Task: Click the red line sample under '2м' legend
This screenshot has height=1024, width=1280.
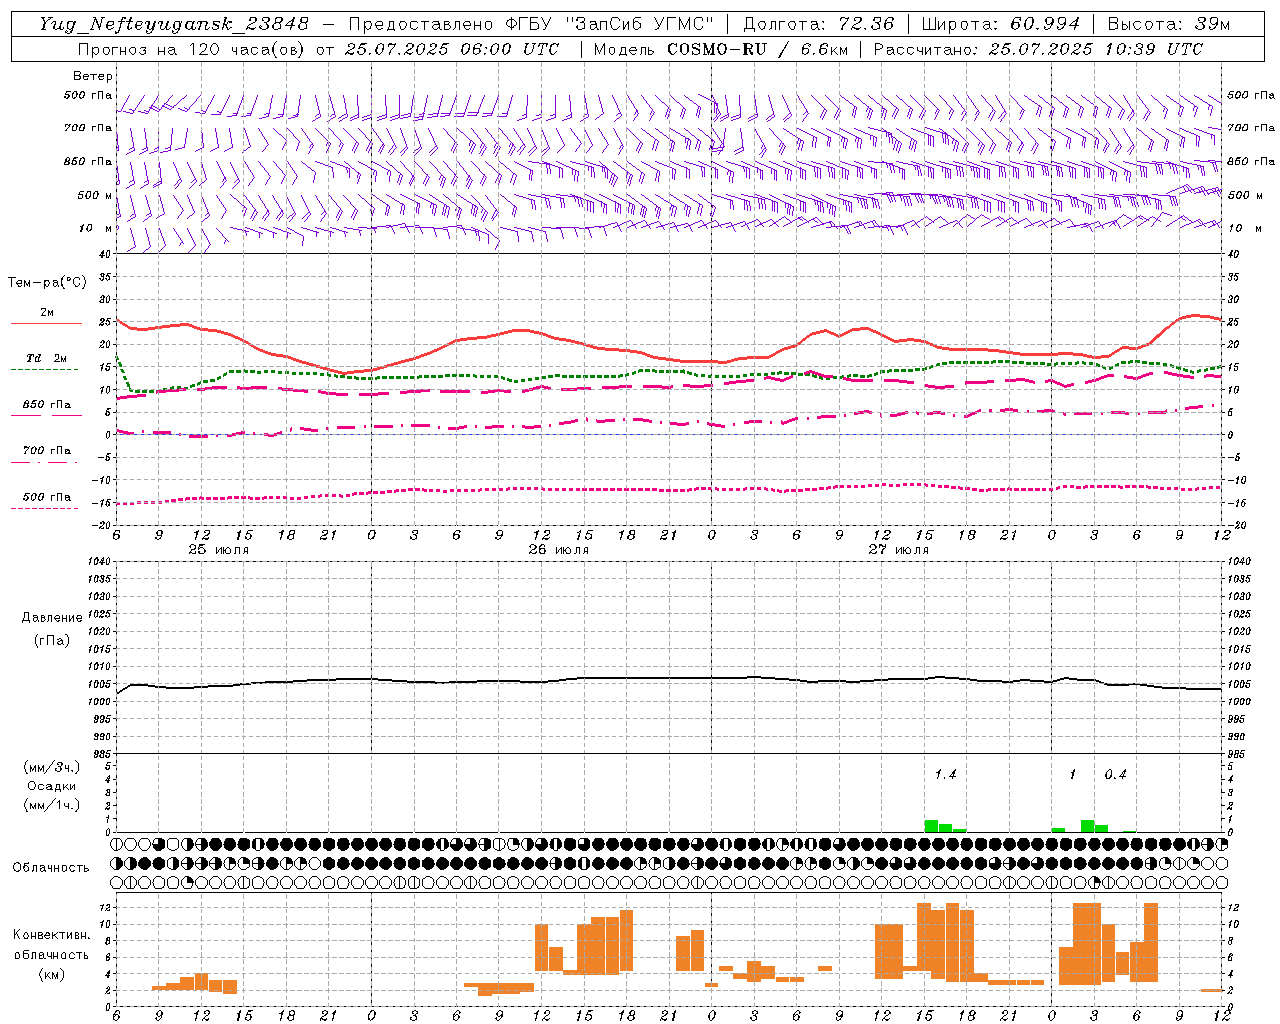Action: pos(46,323)
